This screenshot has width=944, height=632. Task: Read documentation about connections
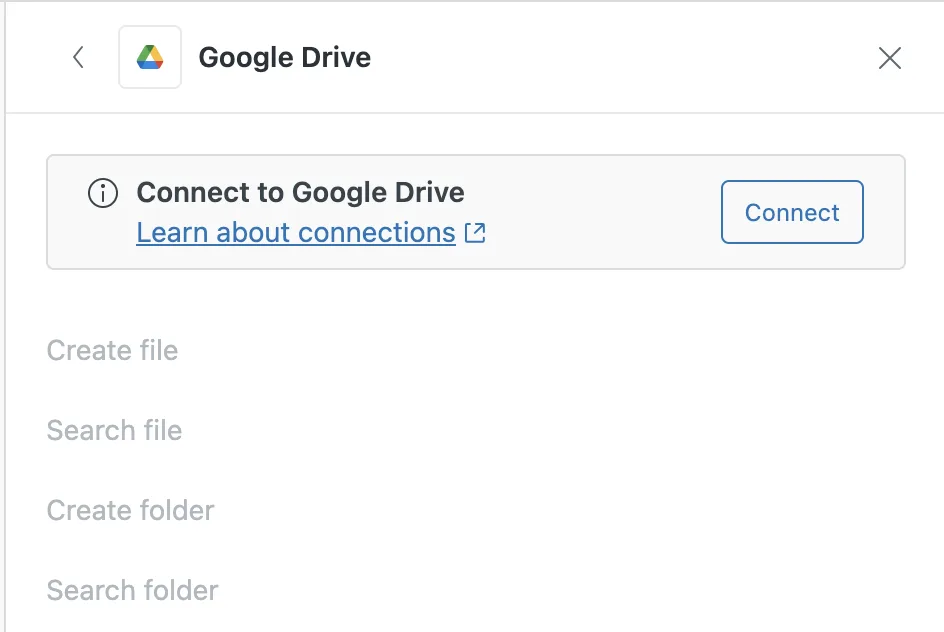296,233
